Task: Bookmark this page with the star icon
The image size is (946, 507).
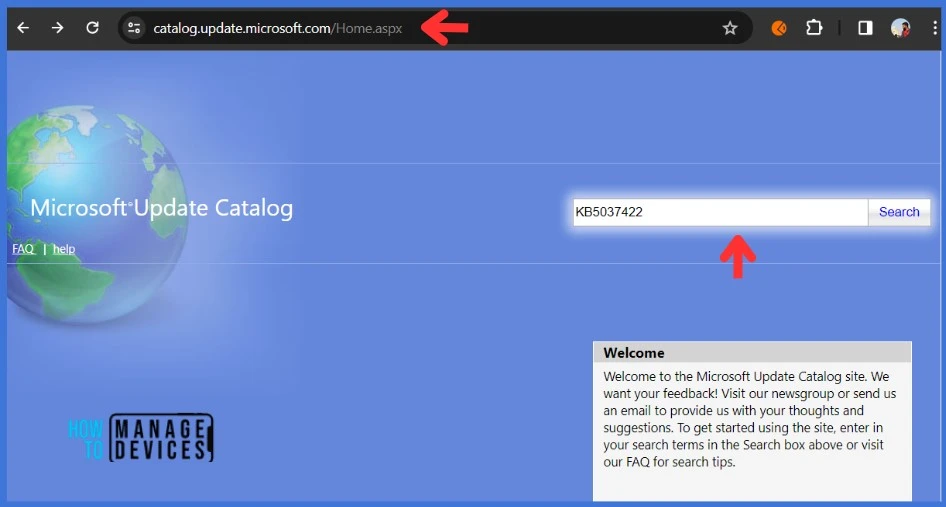Action: (x=730, y=28)
